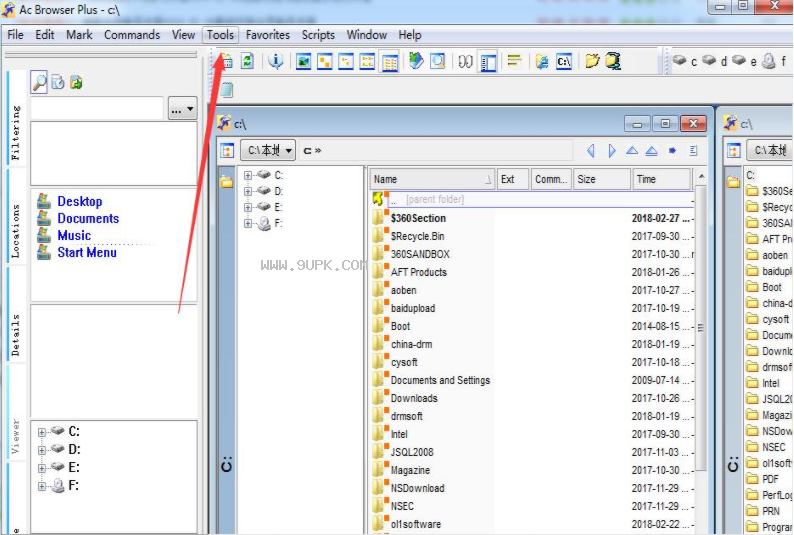Open the Tools menu
Viewport: 794px width, 535px height.
tap(220, 35)
